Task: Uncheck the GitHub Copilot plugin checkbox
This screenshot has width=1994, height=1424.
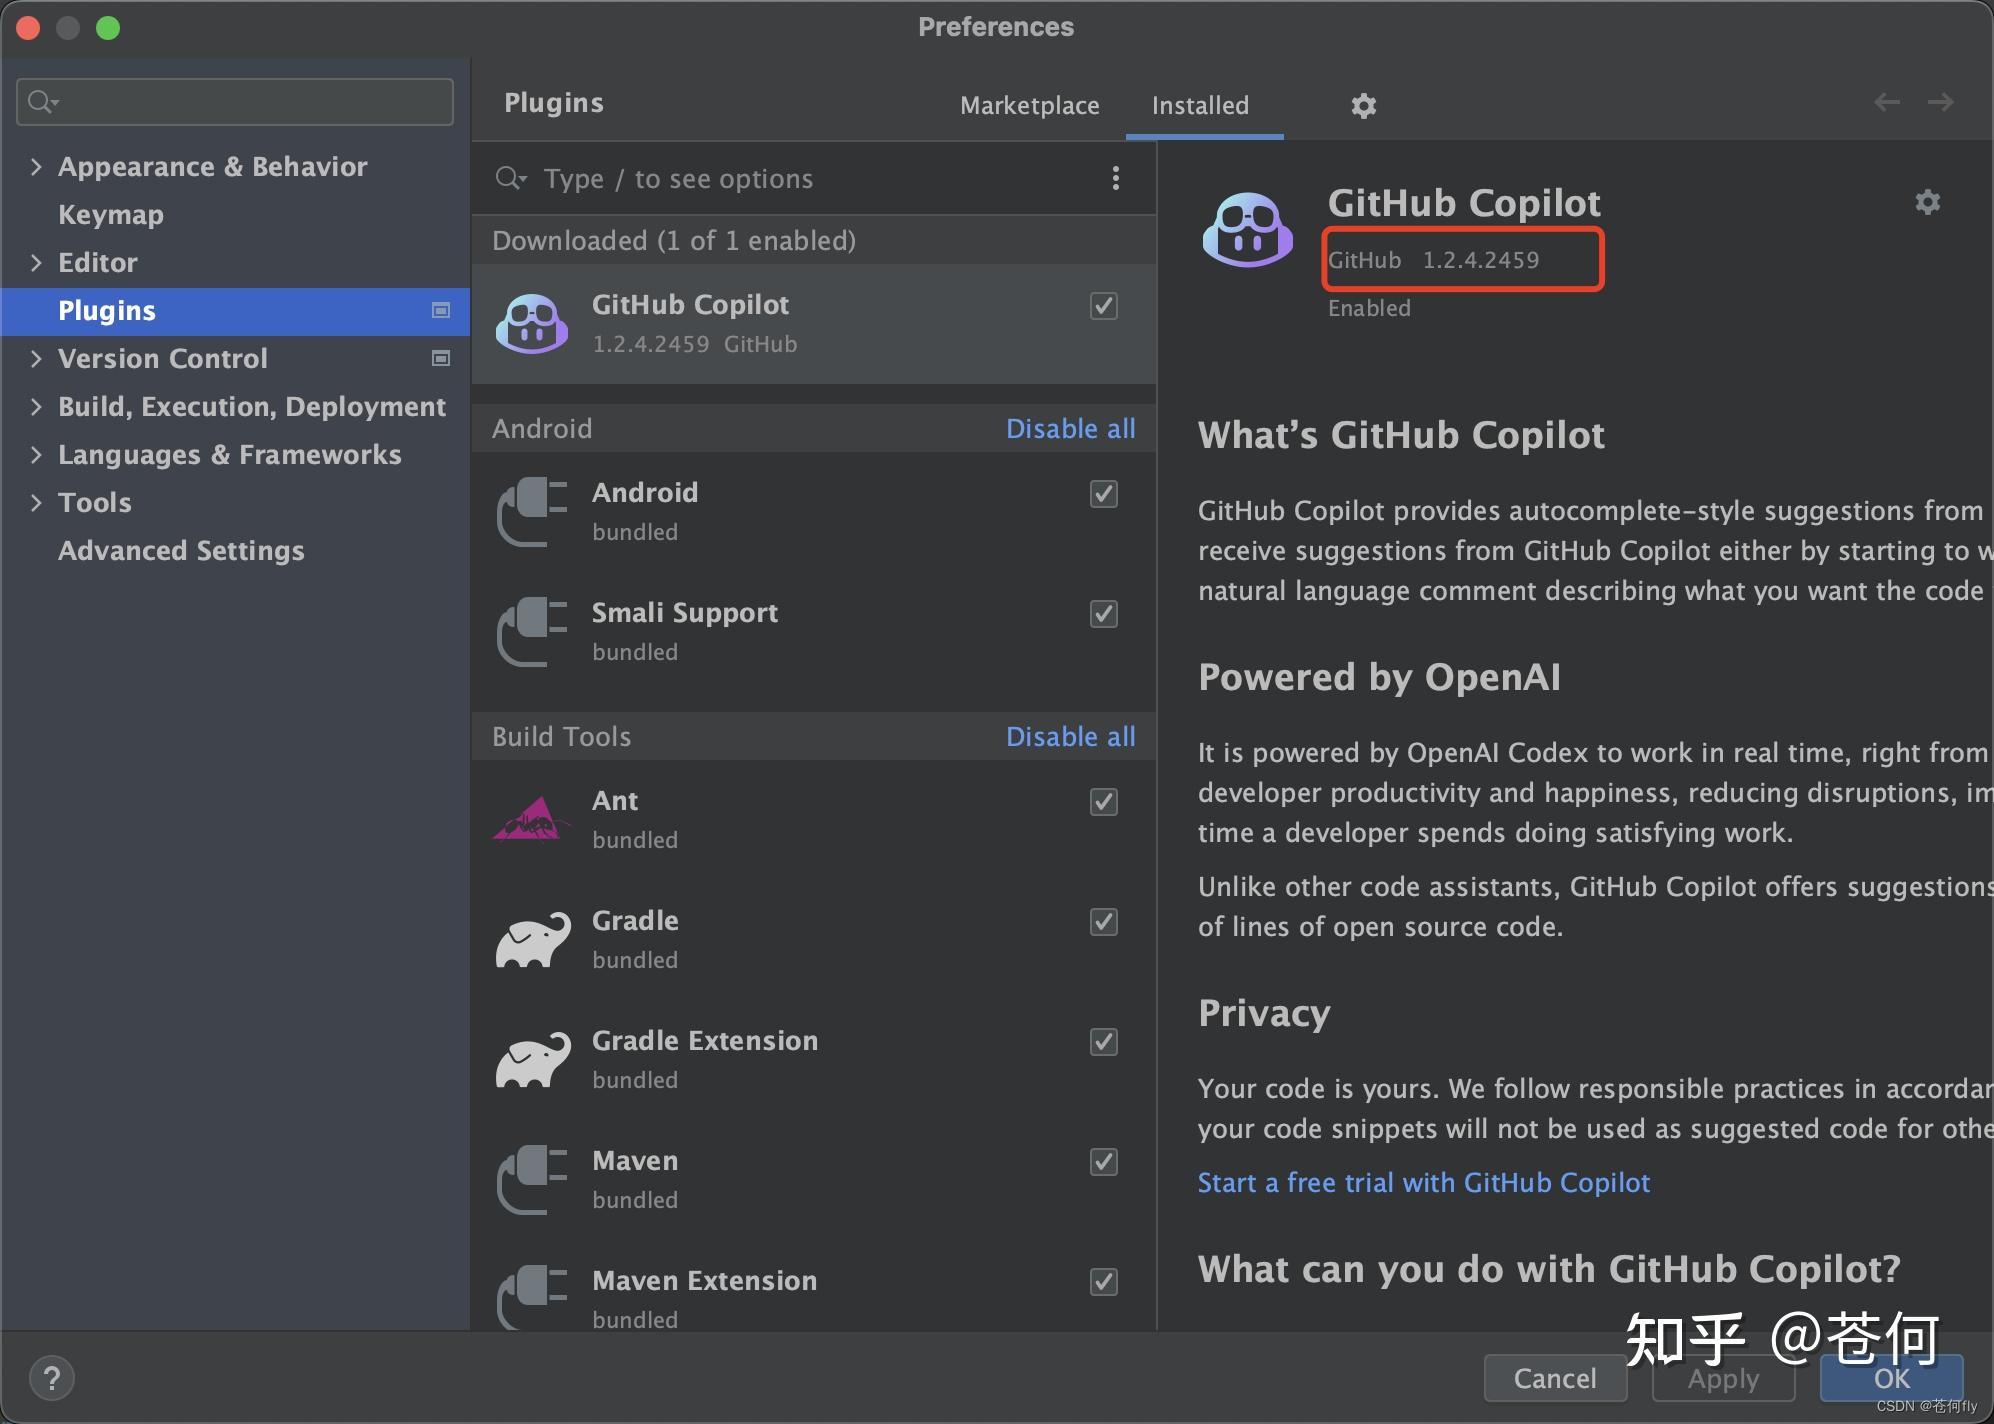Action: [1103, 306]
